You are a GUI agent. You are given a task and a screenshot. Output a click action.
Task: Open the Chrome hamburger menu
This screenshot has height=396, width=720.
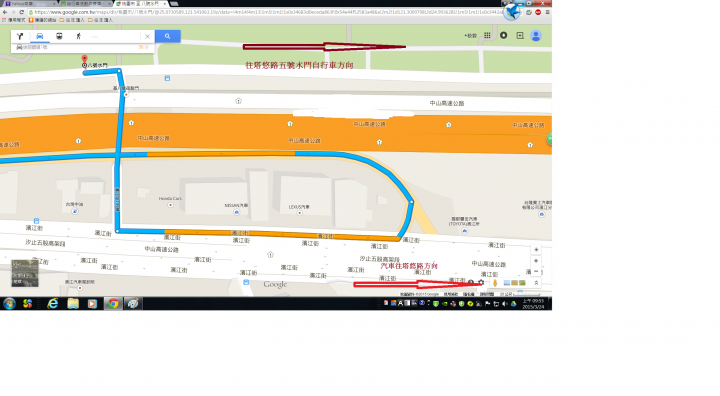(x=547, y=12)
